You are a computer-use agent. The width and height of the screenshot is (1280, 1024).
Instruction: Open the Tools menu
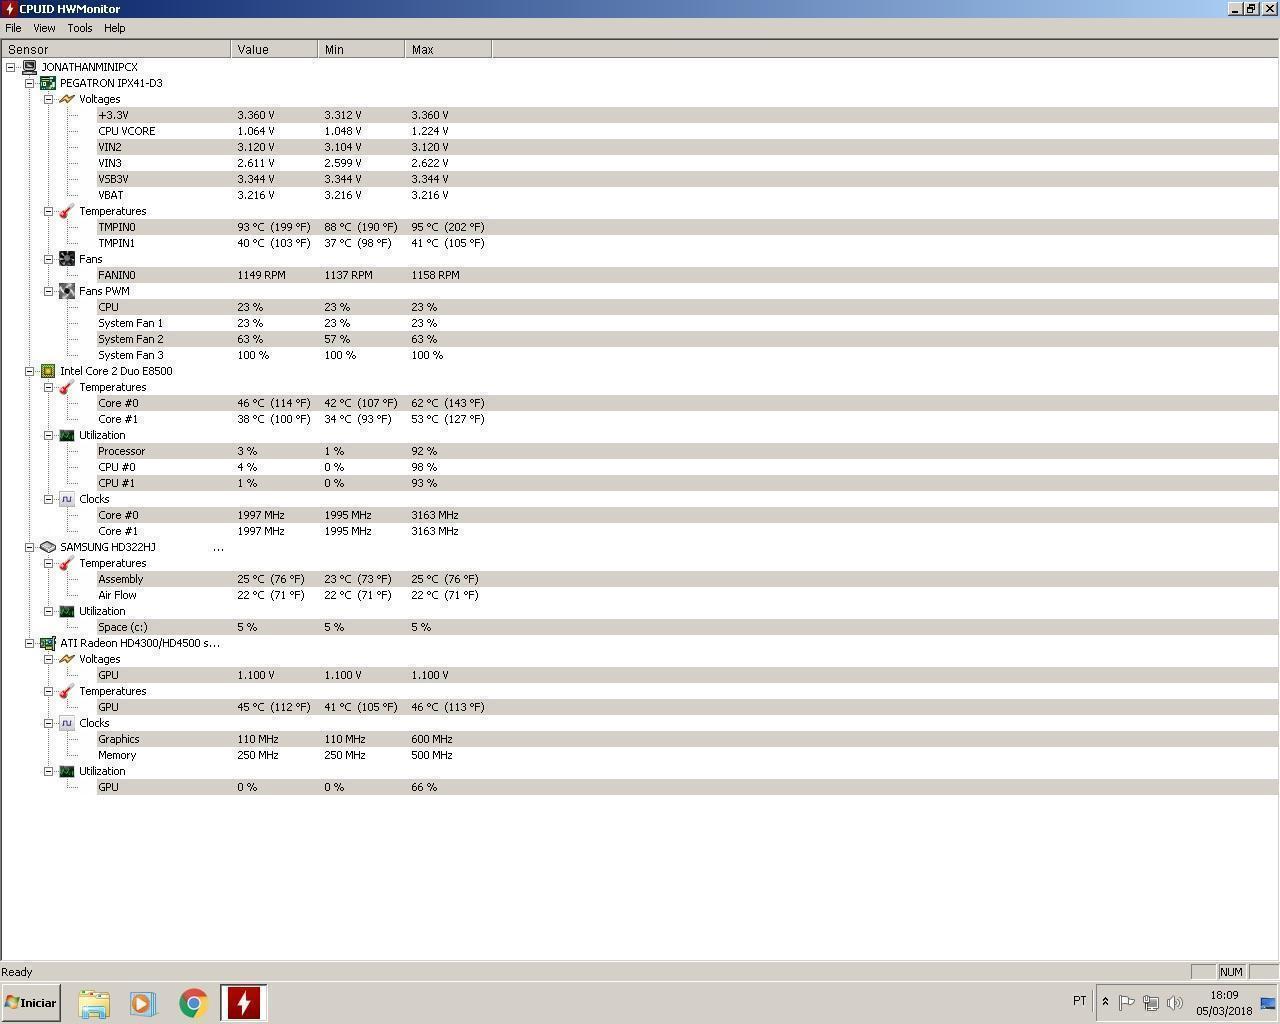(x=80, y=28)
